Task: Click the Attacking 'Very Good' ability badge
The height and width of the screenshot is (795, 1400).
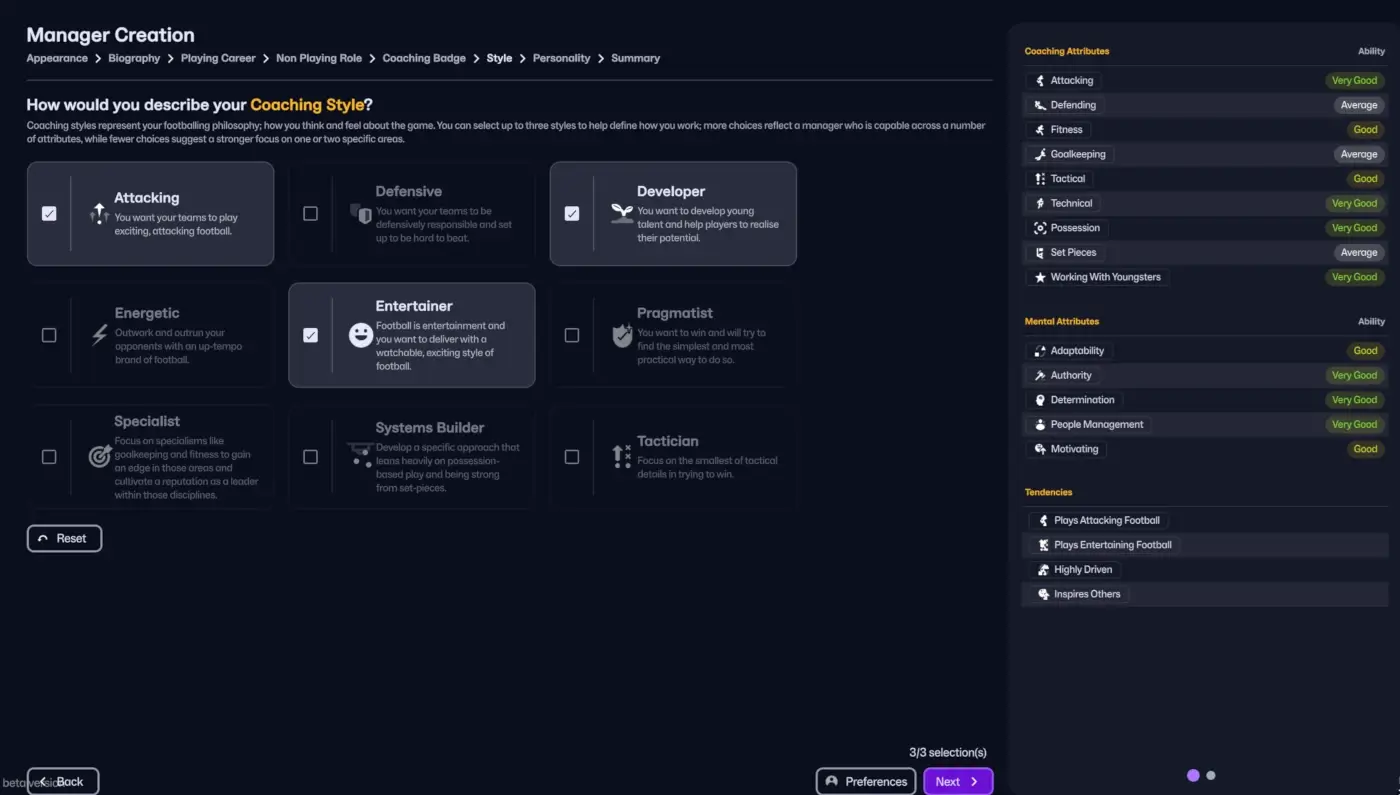Action: [1355, 80]
